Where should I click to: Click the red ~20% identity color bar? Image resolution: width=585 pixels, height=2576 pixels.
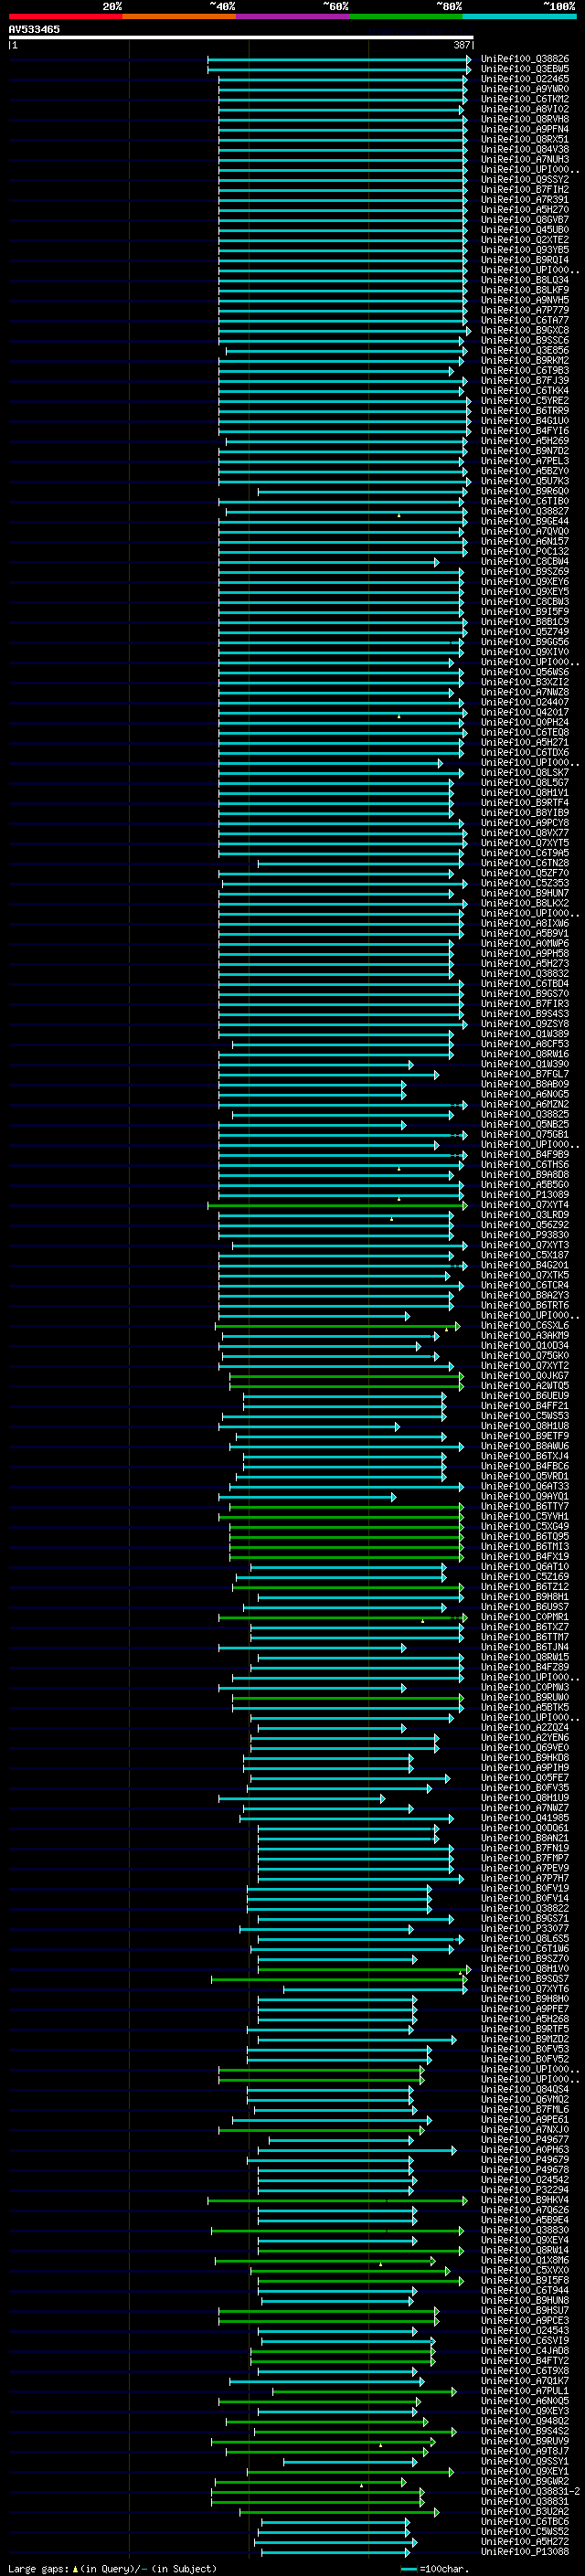point(65,16)
